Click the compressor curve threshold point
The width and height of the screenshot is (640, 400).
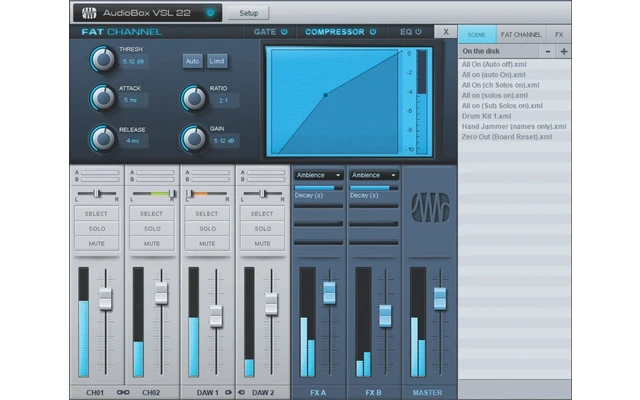pyautogui.click(x=325, y=95)
